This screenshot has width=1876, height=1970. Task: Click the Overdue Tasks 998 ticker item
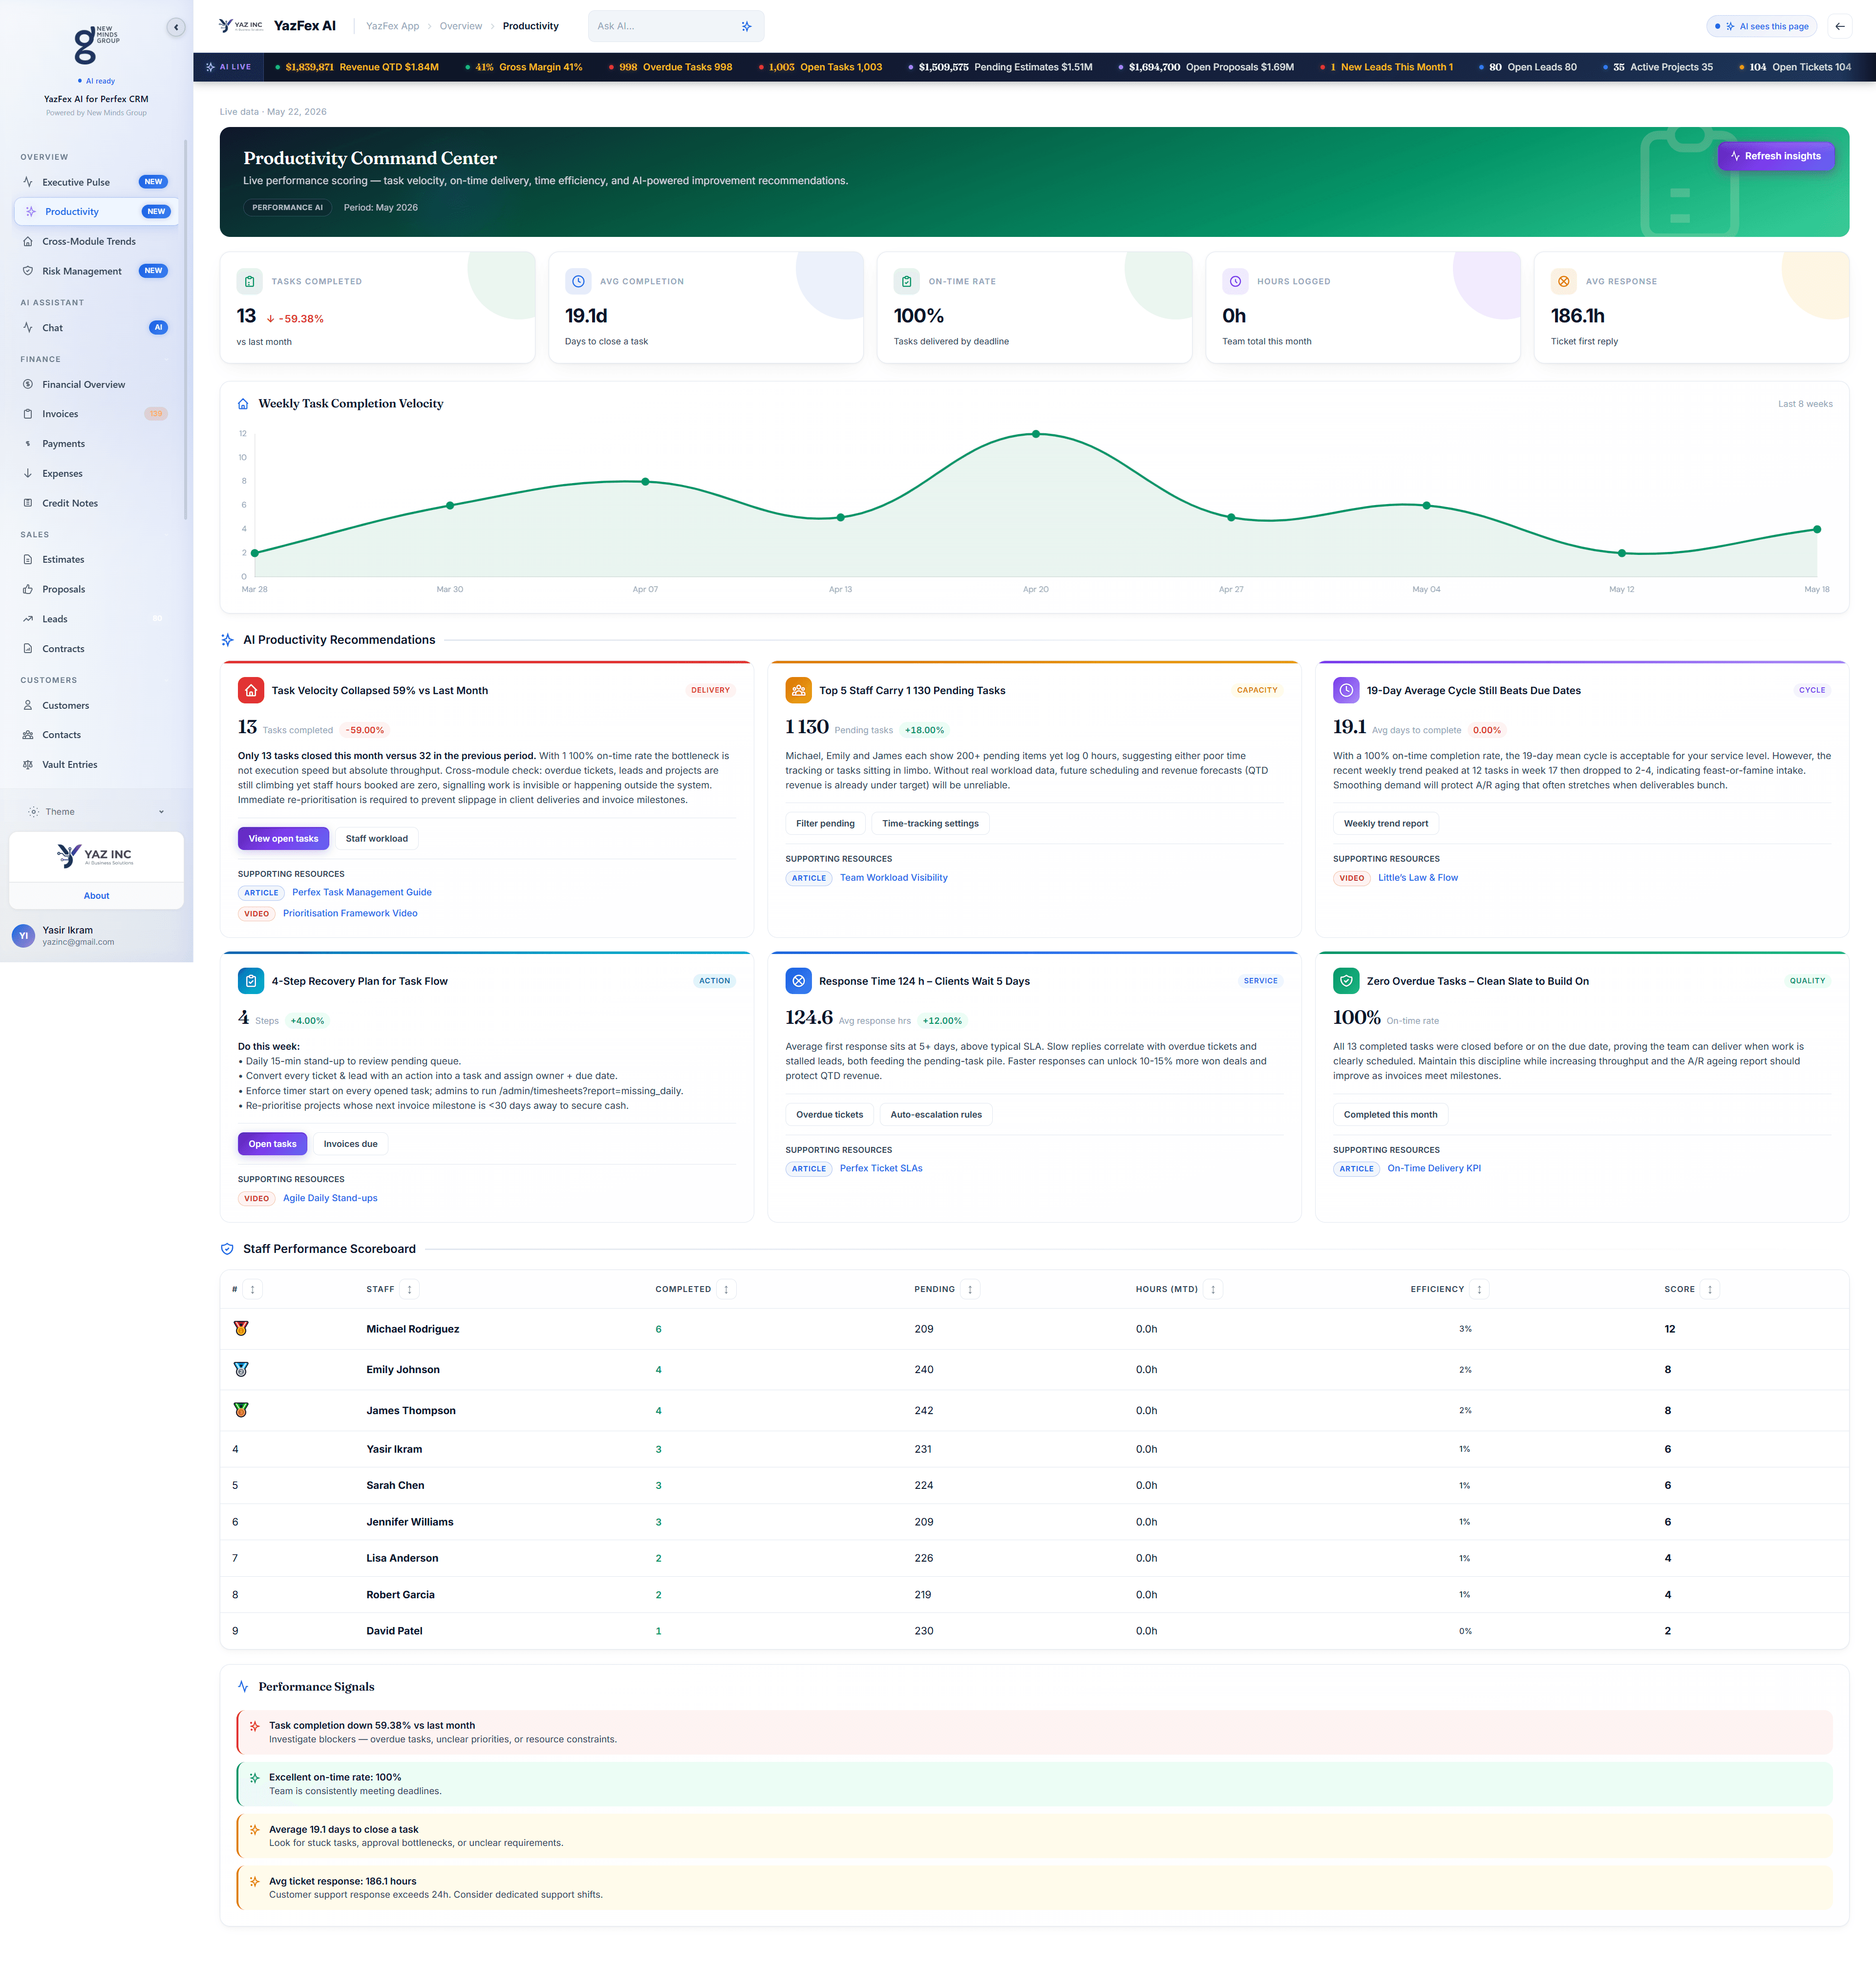pos(671,68)
